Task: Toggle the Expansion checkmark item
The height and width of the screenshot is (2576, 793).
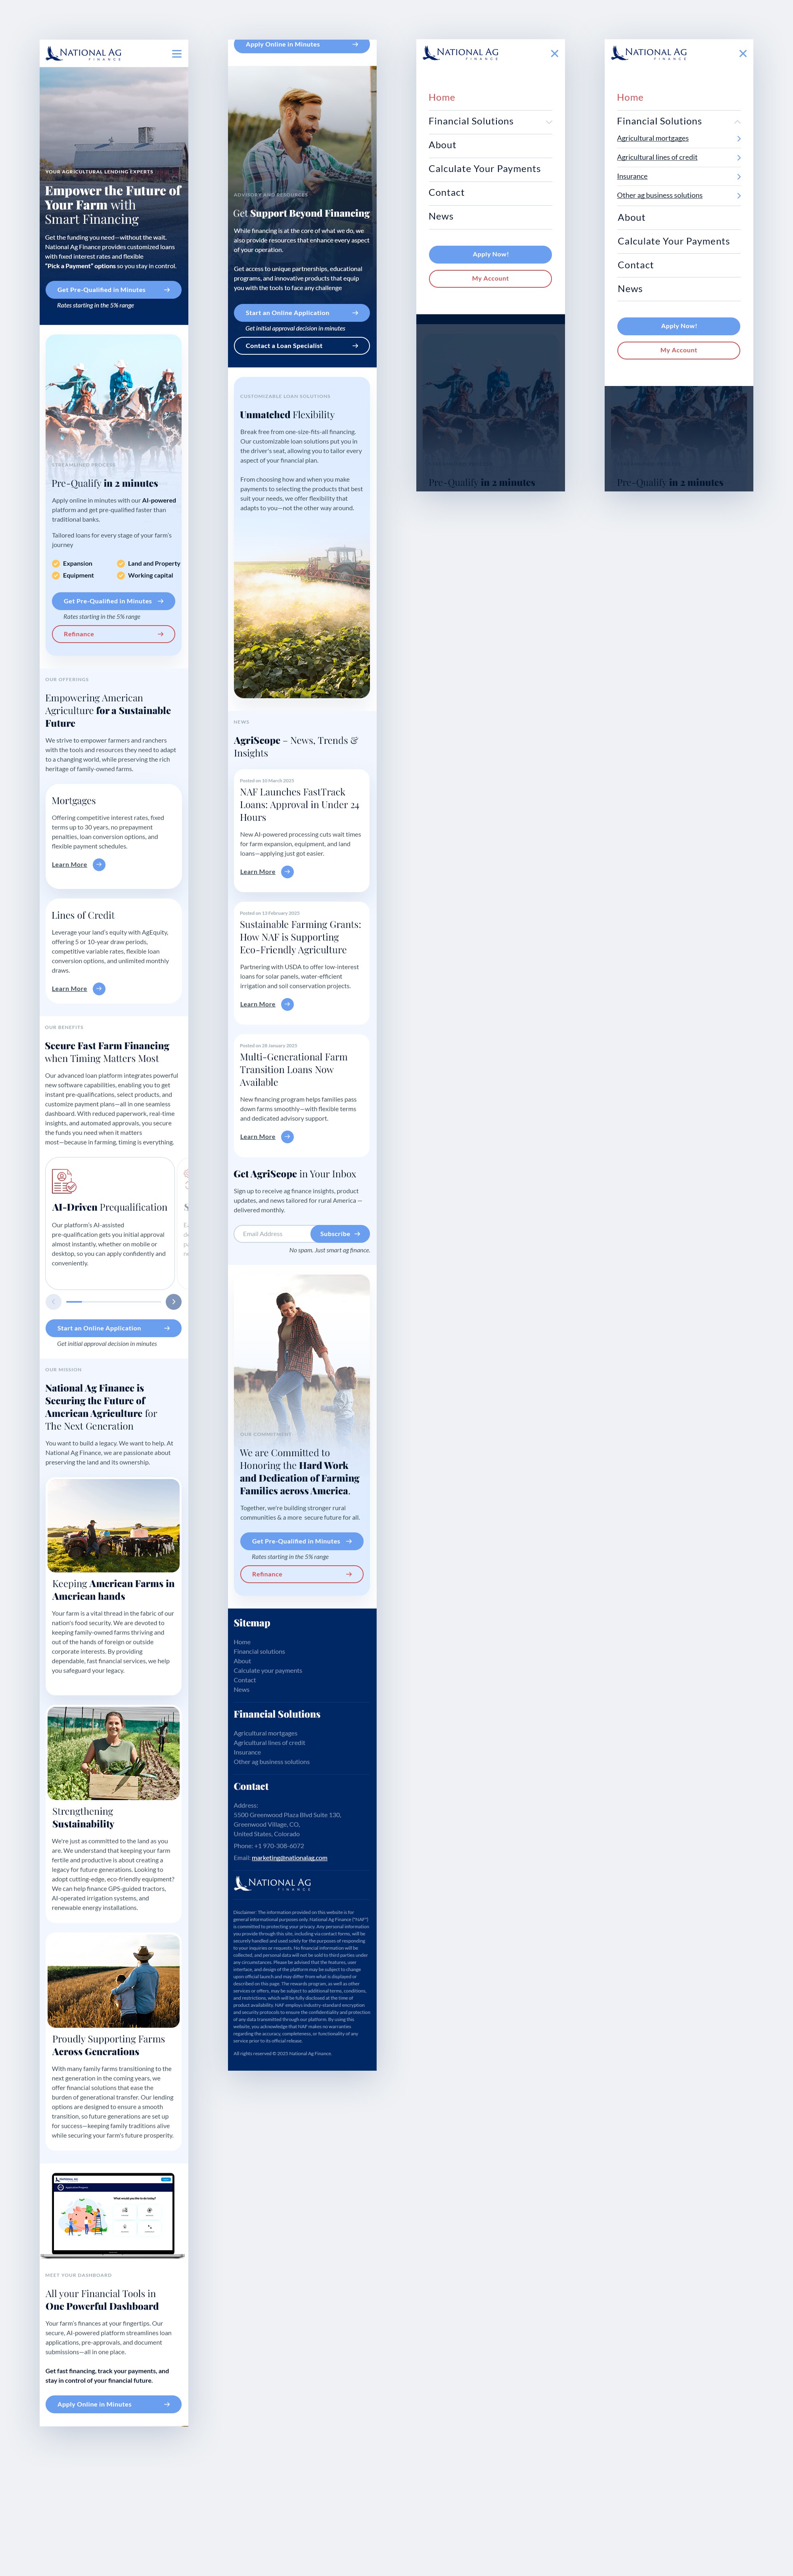Action: coord(56,563)
